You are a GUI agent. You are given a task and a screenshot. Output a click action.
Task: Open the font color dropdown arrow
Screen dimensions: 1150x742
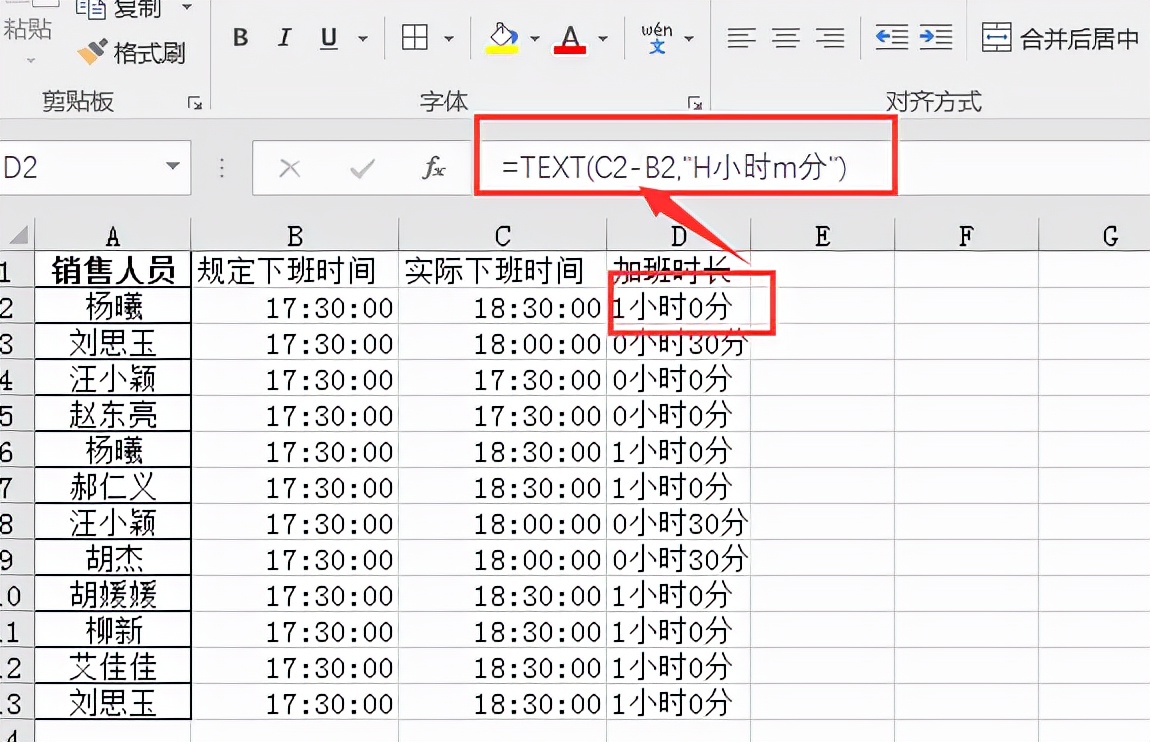(603, 38)
